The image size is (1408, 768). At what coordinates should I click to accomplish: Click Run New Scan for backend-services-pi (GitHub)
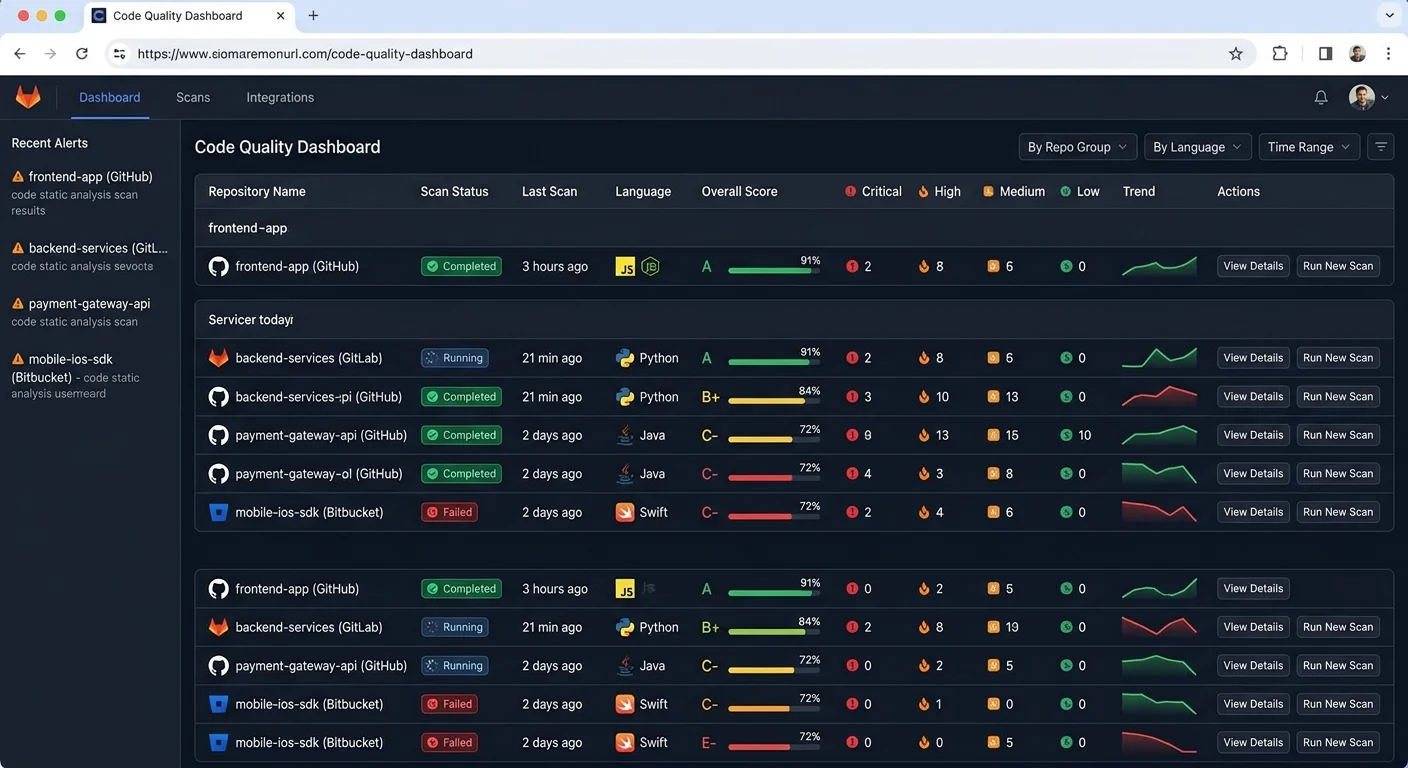tap(1338, 397)
